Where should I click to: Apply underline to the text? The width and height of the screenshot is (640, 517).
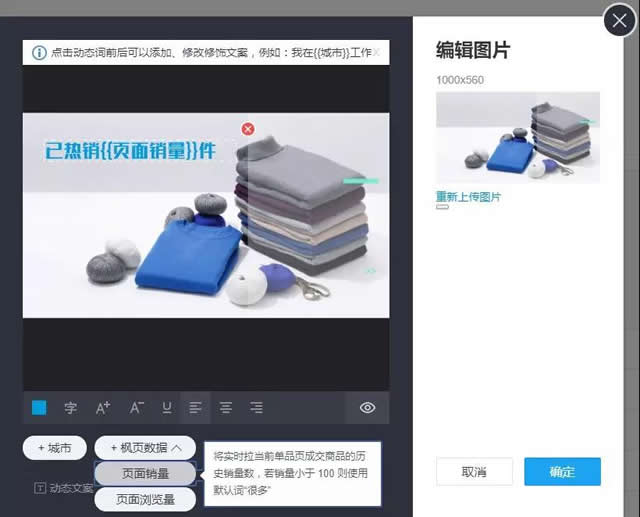(x=167, y=408)
